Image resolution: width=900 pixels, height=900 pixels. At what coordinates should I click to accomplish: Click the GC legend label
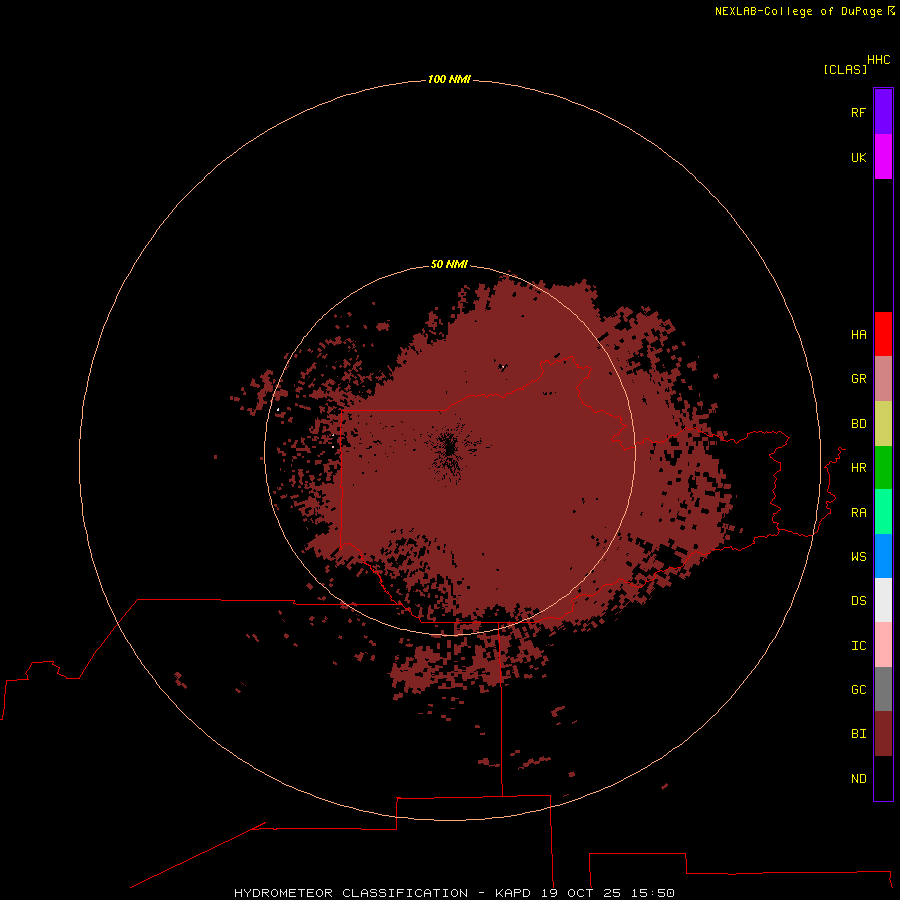pyautogui.click(x=858, y=690)
